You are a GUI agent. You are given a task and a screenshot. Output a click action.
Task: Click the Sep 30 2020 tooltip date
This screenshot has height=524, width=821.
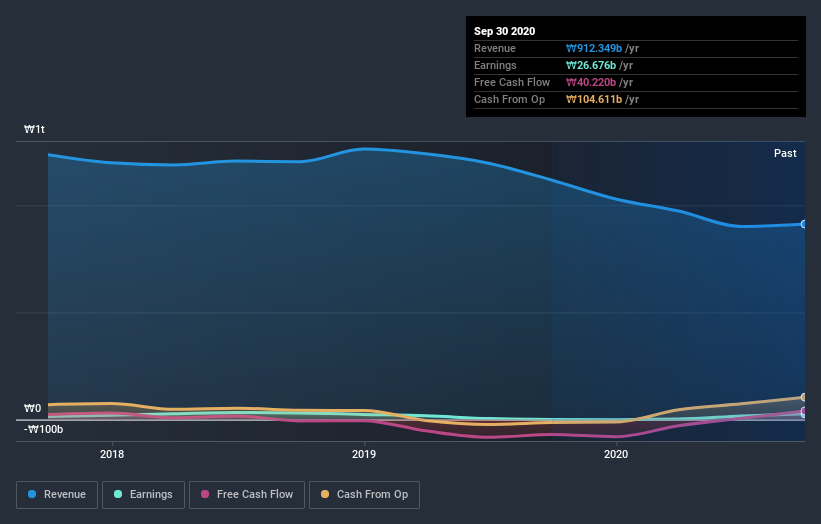click(504, 31)
